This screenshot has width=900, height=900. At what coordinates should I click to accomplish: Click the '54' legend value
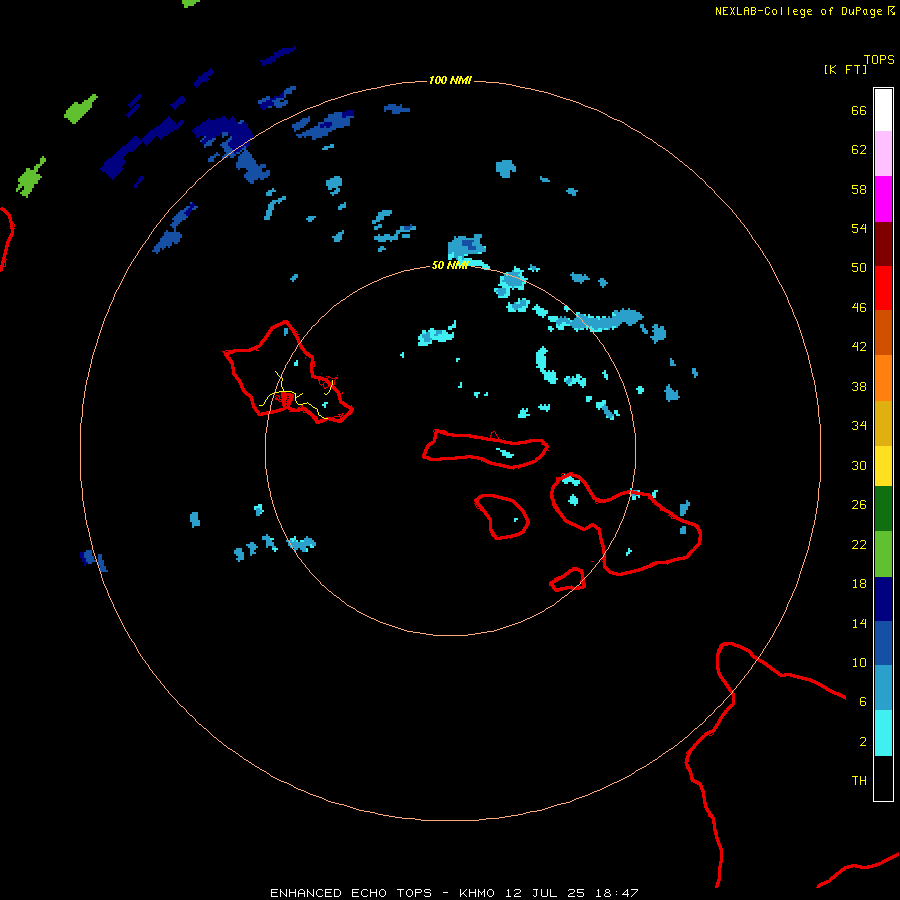859,228
